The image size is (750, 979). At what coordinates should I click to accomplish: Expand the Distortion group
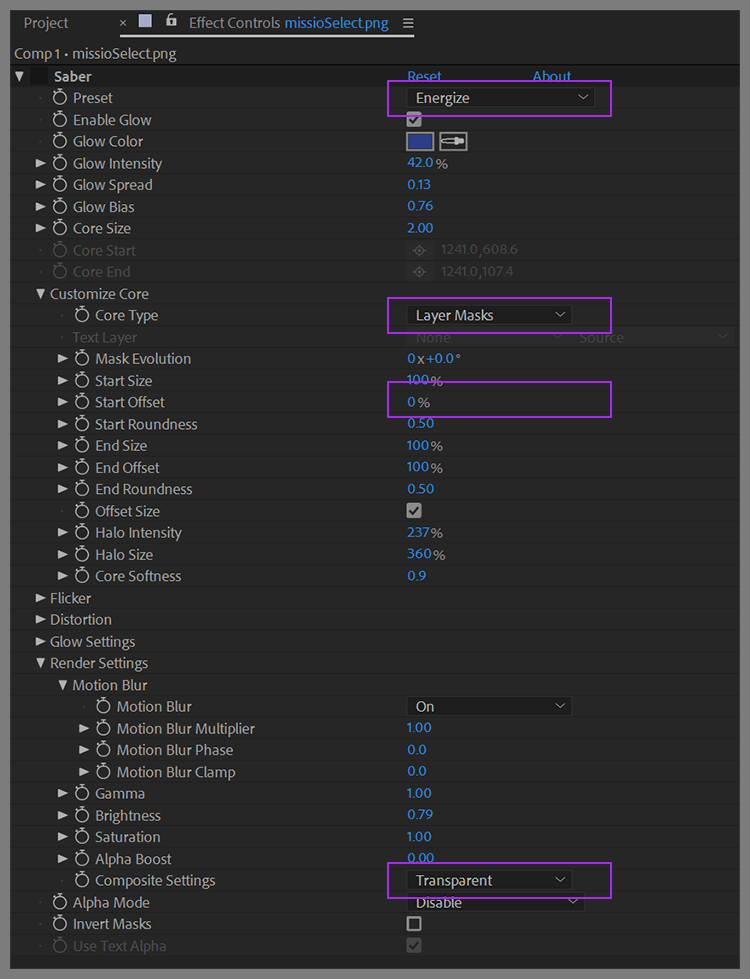(x=41, y=619)
